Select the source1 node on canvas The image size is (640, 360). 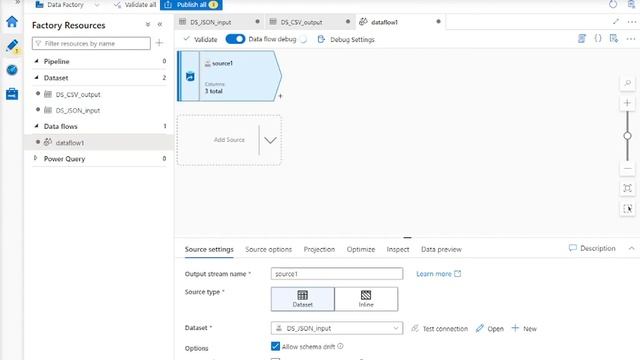point(229,76)
